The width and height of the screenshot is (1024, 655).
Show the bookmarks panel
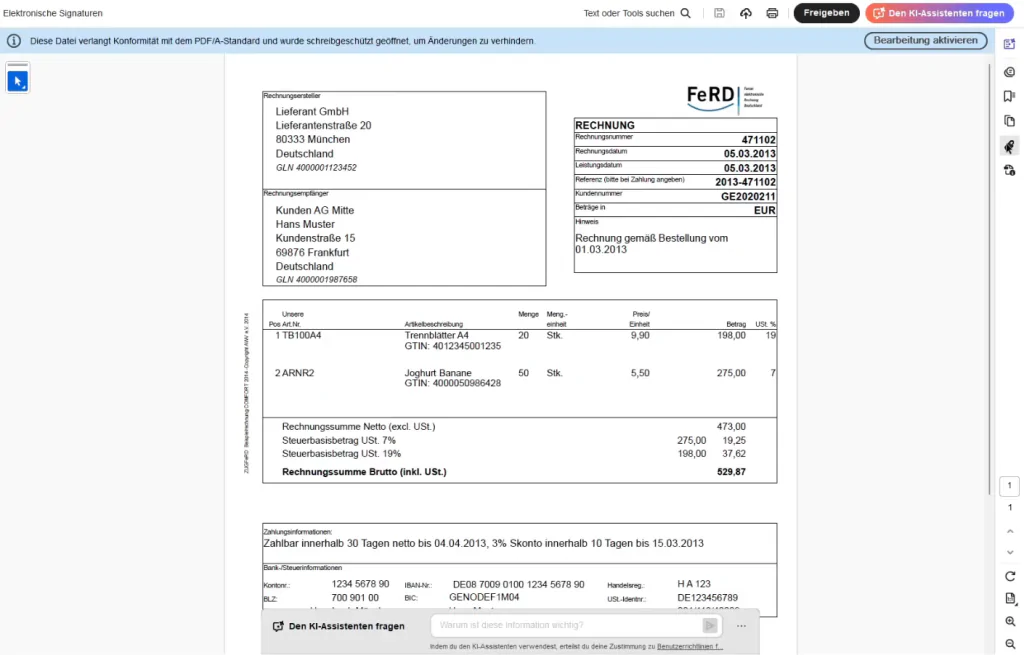click(x=1009, y=96)
